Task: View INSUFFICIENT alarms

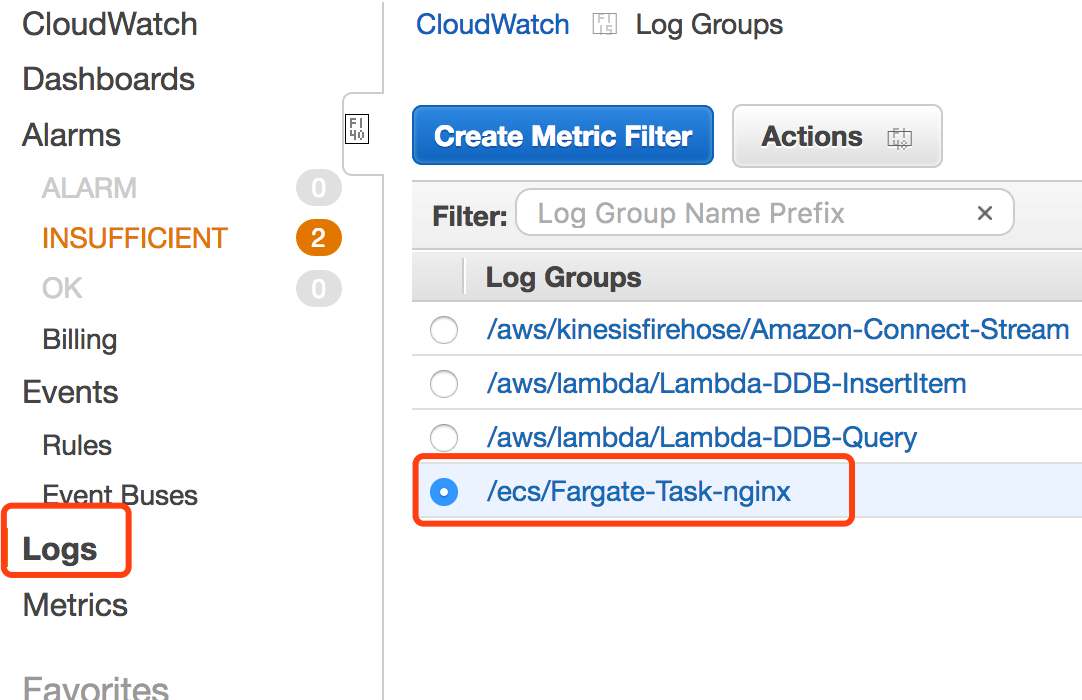Action: 135,239
